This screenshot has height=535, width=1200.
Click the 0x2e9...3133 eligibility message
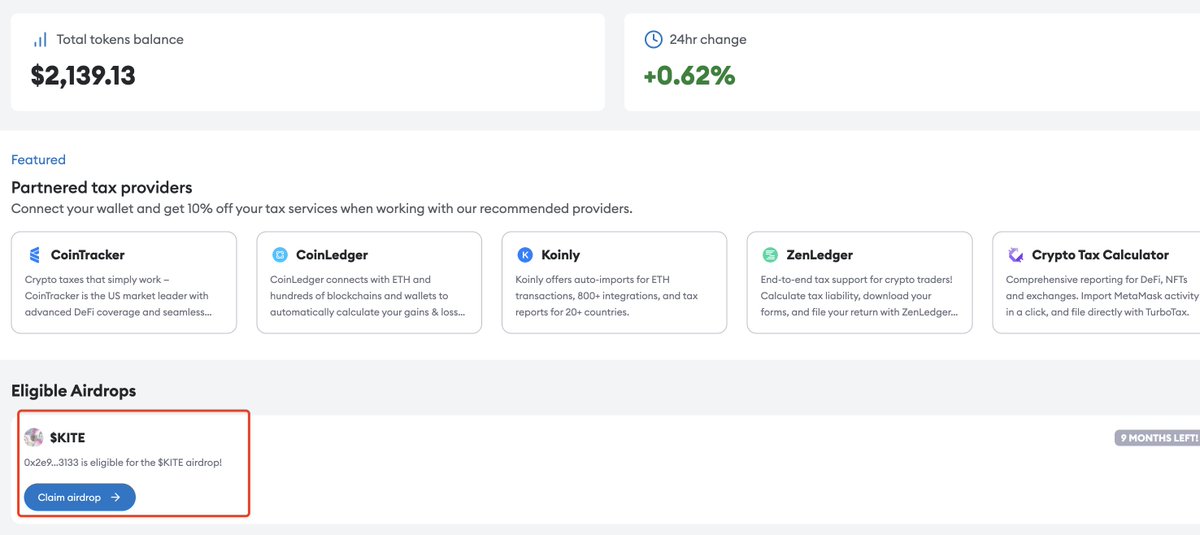tap(123, 463)
